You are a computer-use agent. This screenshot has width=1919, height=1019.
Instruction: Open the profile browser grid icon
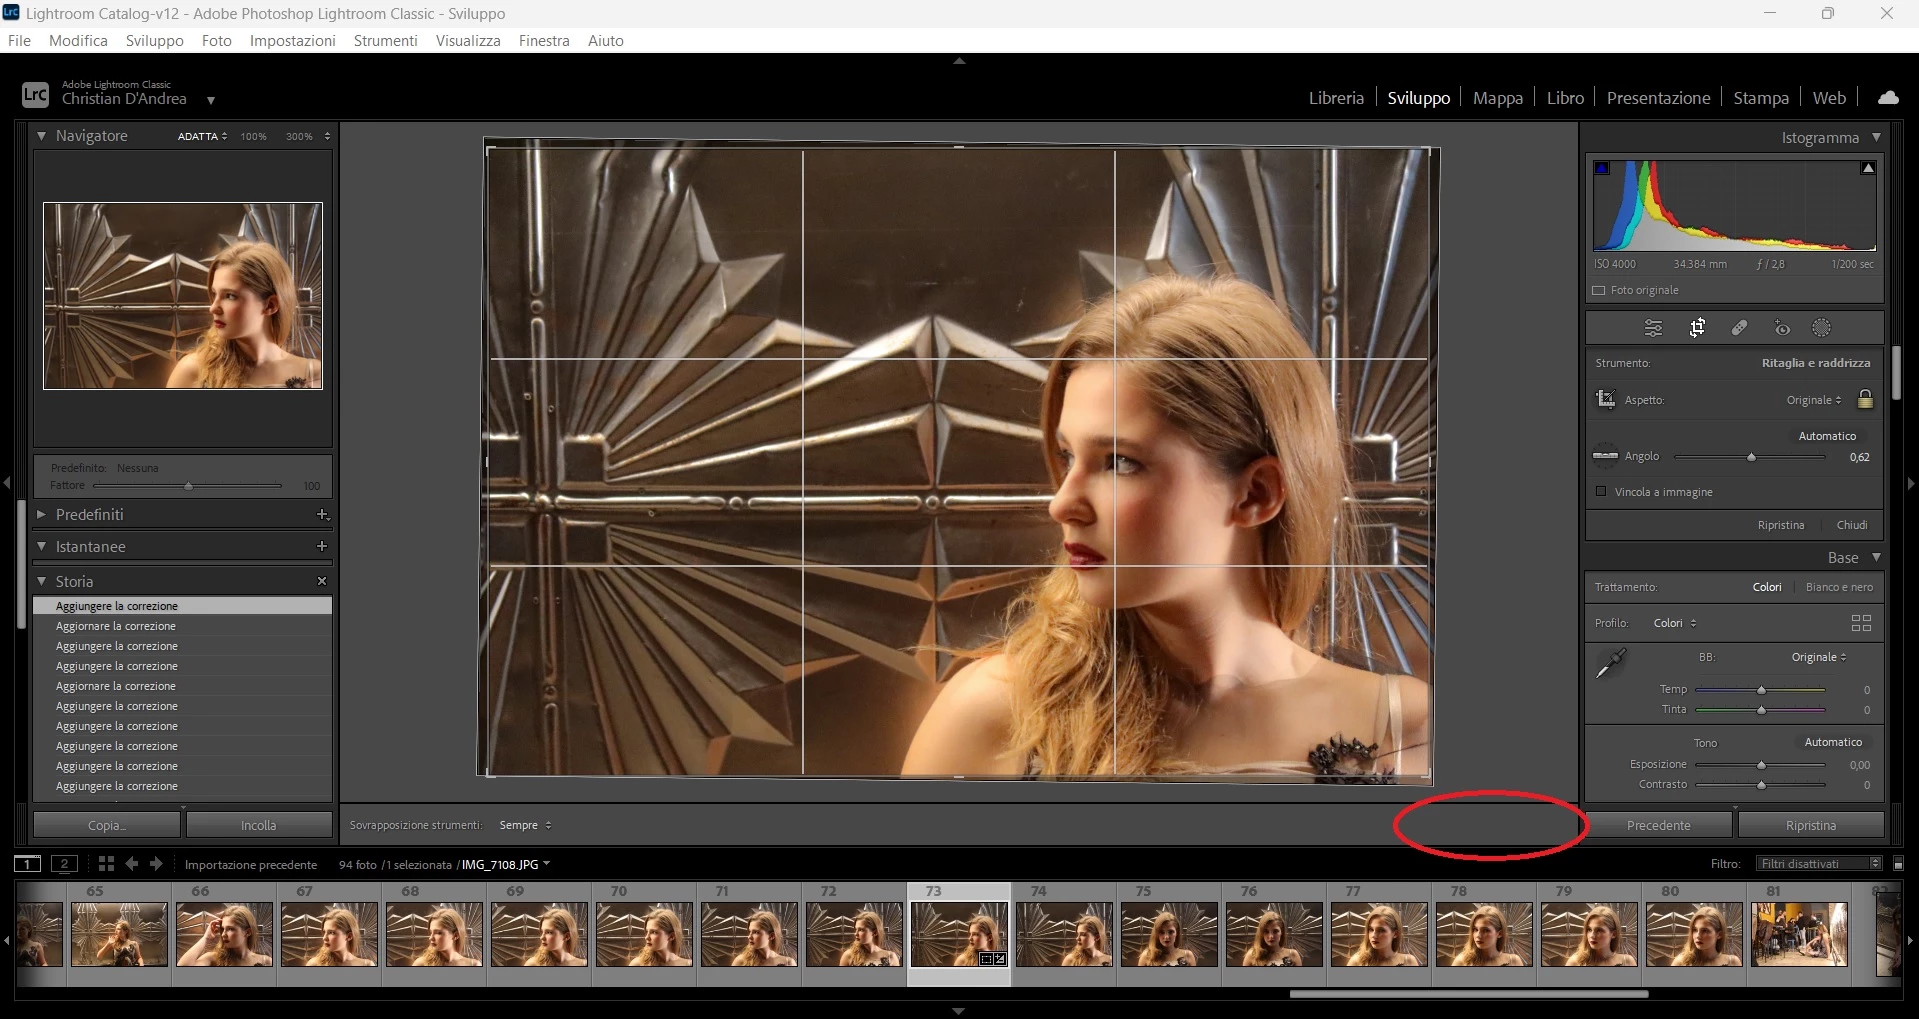point(1861,623)
